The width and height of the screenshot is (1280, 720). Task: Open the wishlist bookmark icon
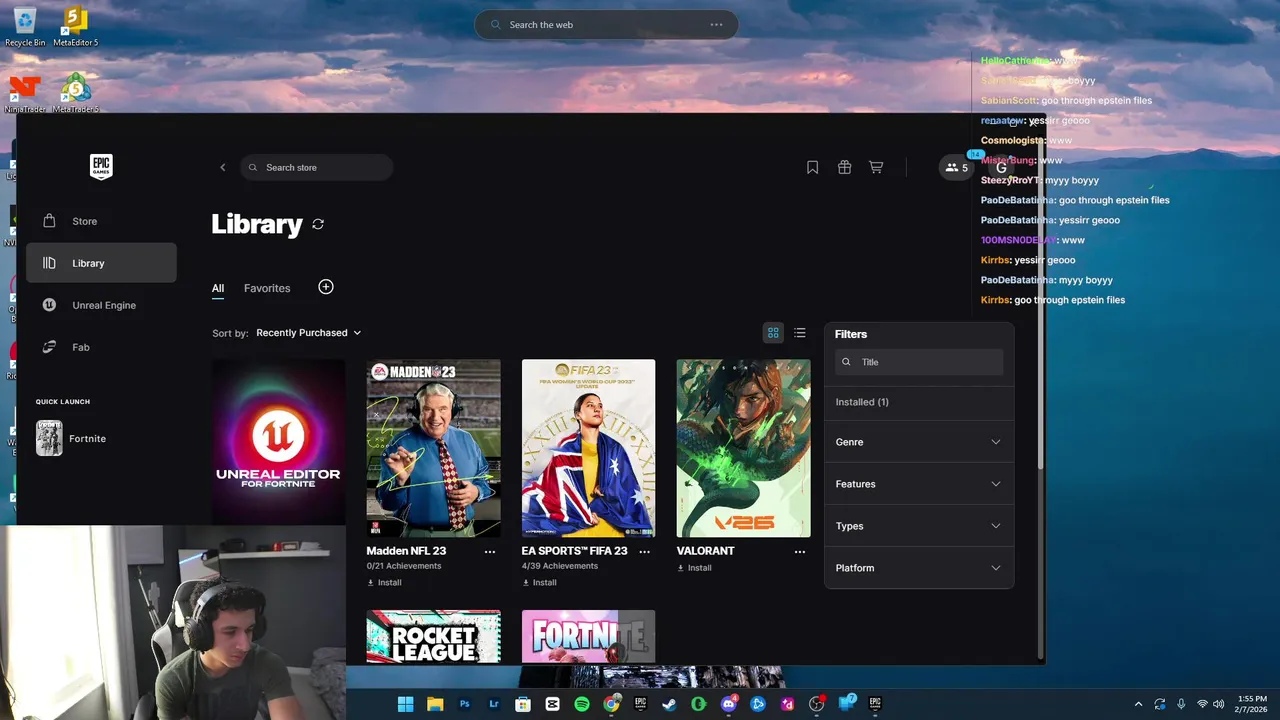click(x=813, y=167)
